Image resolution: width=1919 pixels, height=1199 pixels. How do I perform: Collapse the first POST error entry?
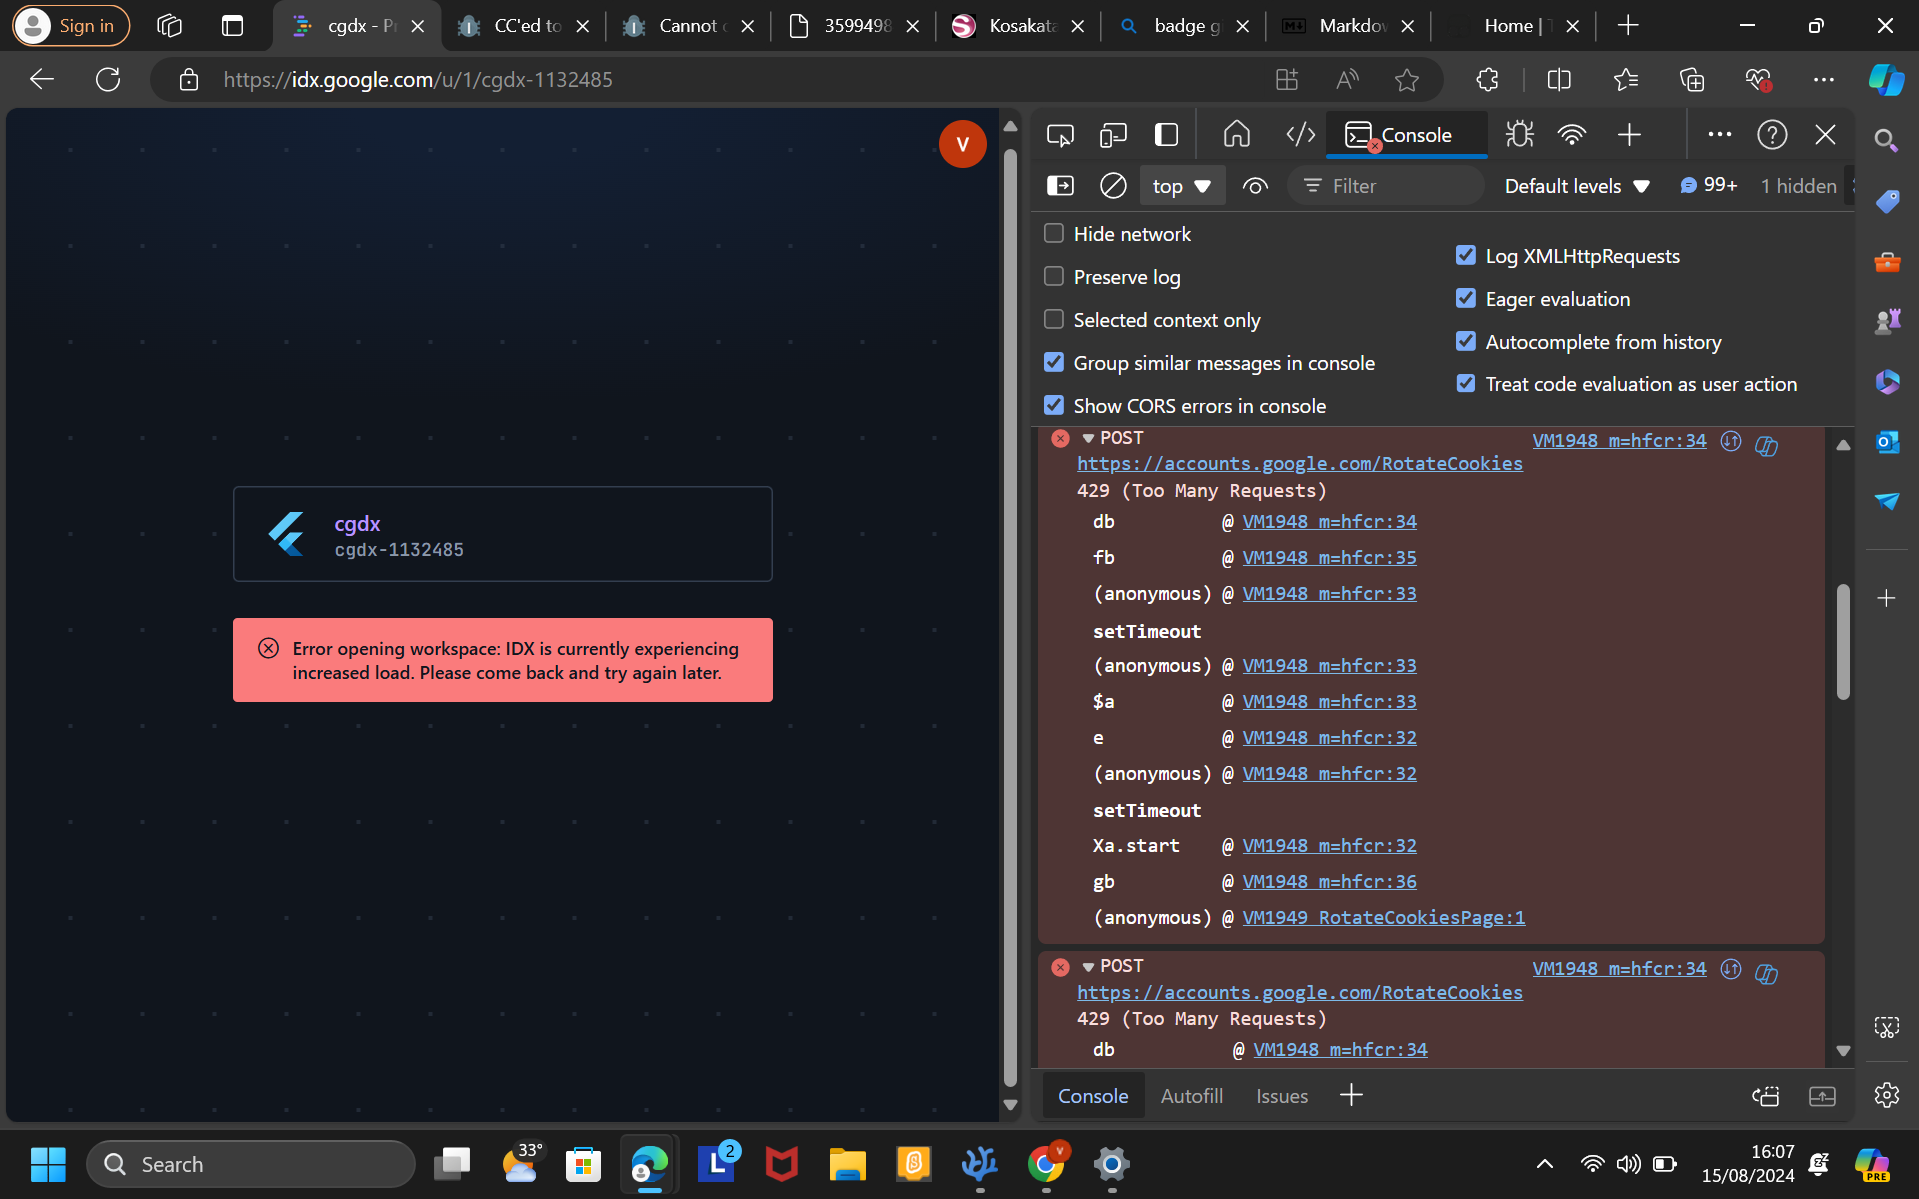pyautogui.click(x=1088, y=438)
